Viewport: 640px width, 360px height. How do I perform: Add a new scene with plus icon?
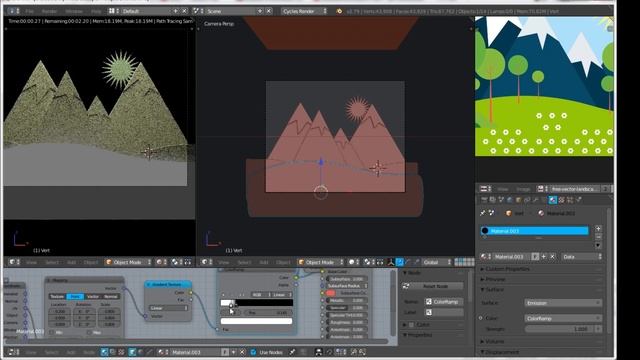pos(260,11)
